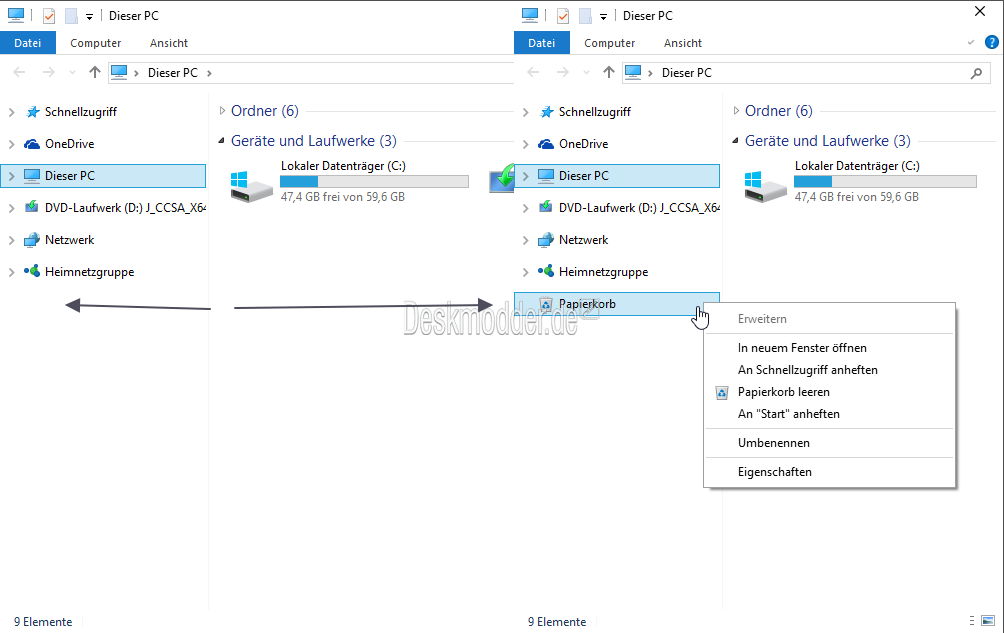Open recent locations dropdown in right window

(587, 73)
